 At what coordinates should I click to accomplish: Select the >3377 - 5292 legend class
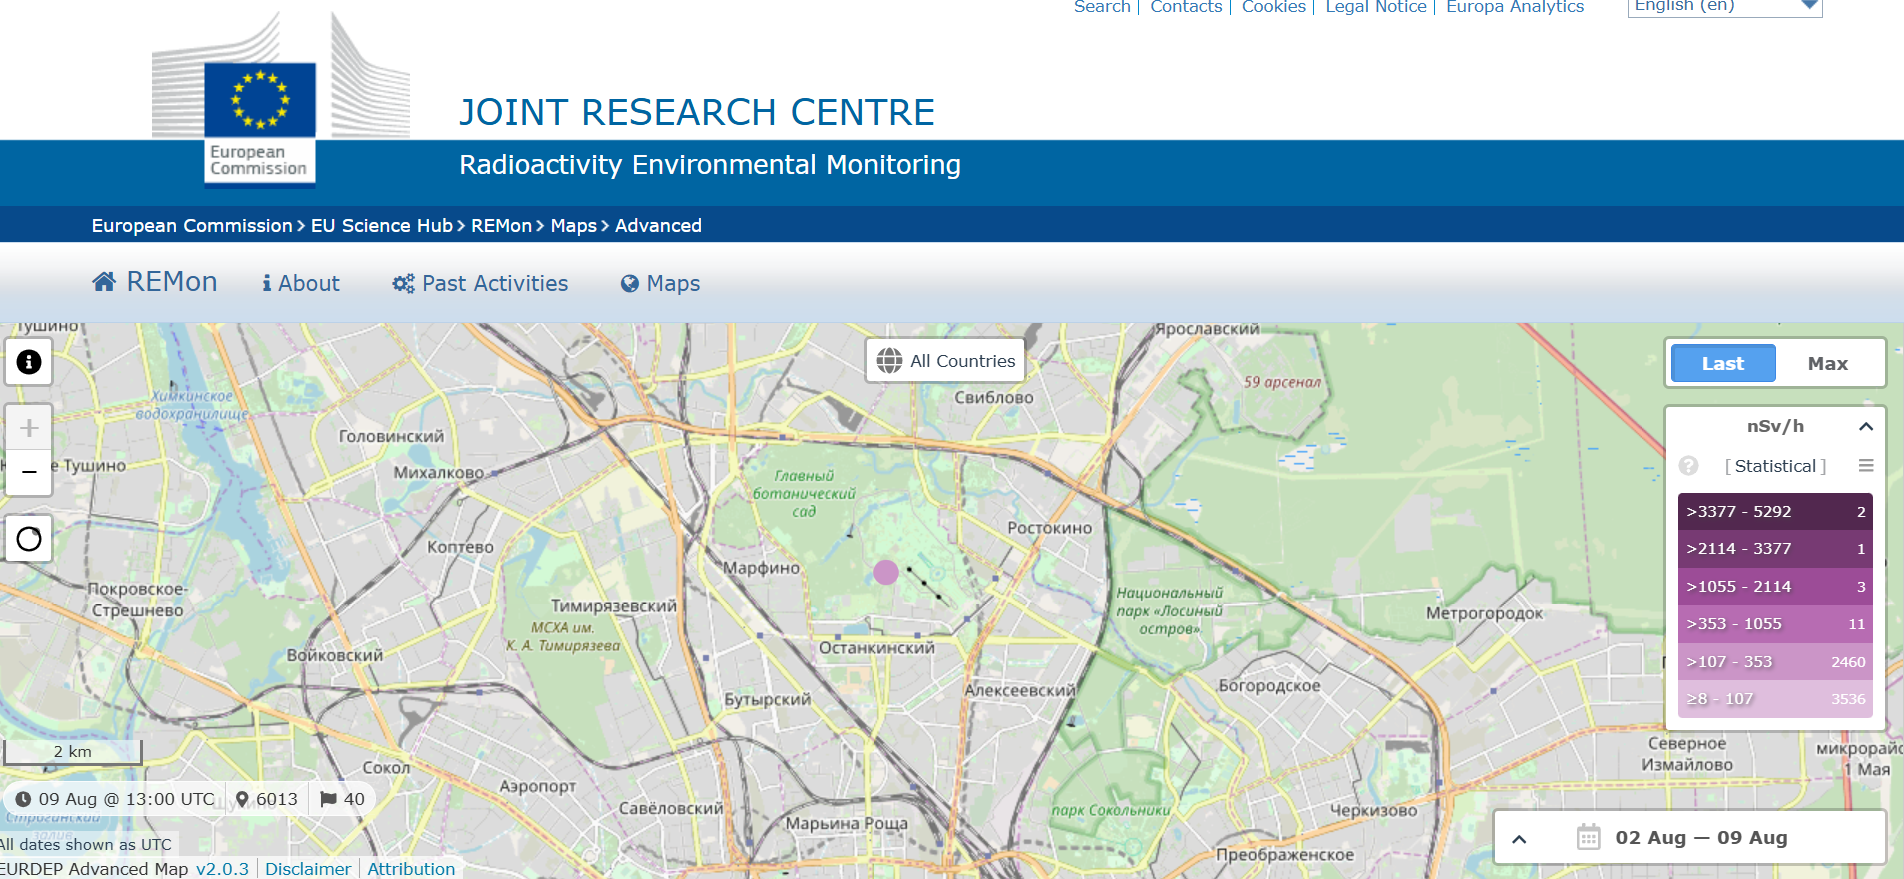click(1775, 511)
